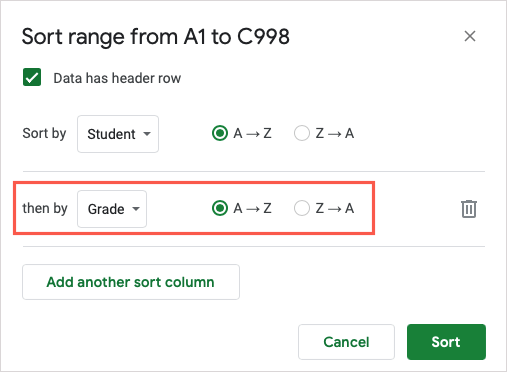Select Z→A radio for Student sort
This screenshot has width=507, height=372.
(x=302, y=133)
